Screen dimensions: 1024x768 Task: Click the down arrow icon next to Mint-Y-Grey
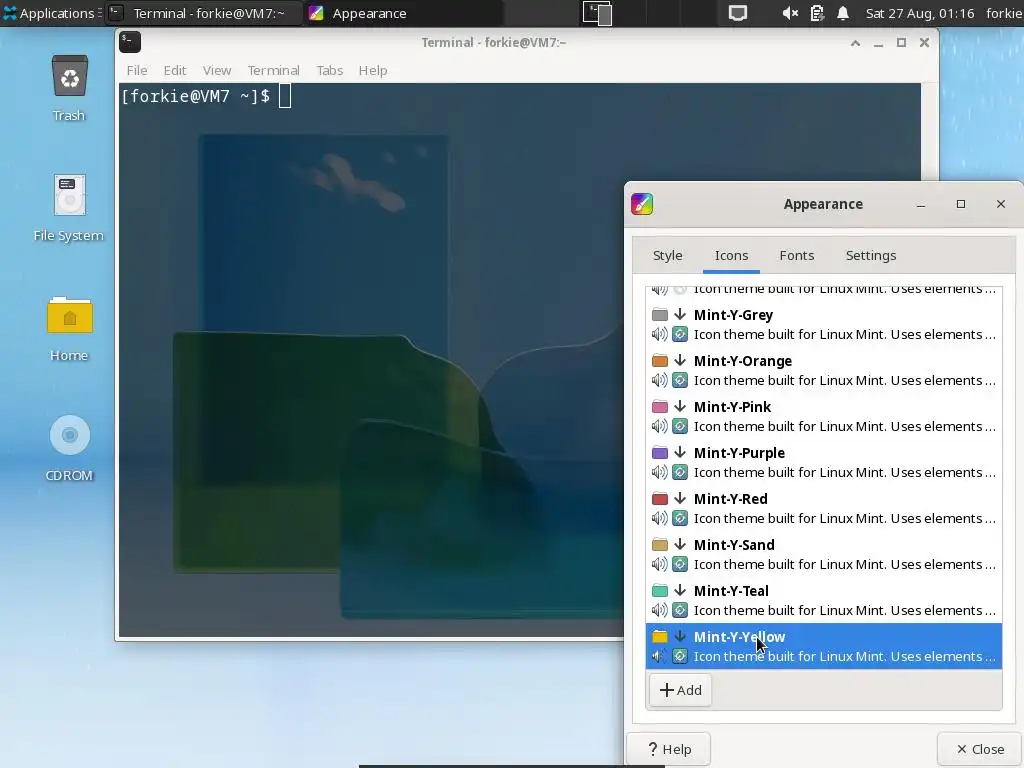click(680, 314)
